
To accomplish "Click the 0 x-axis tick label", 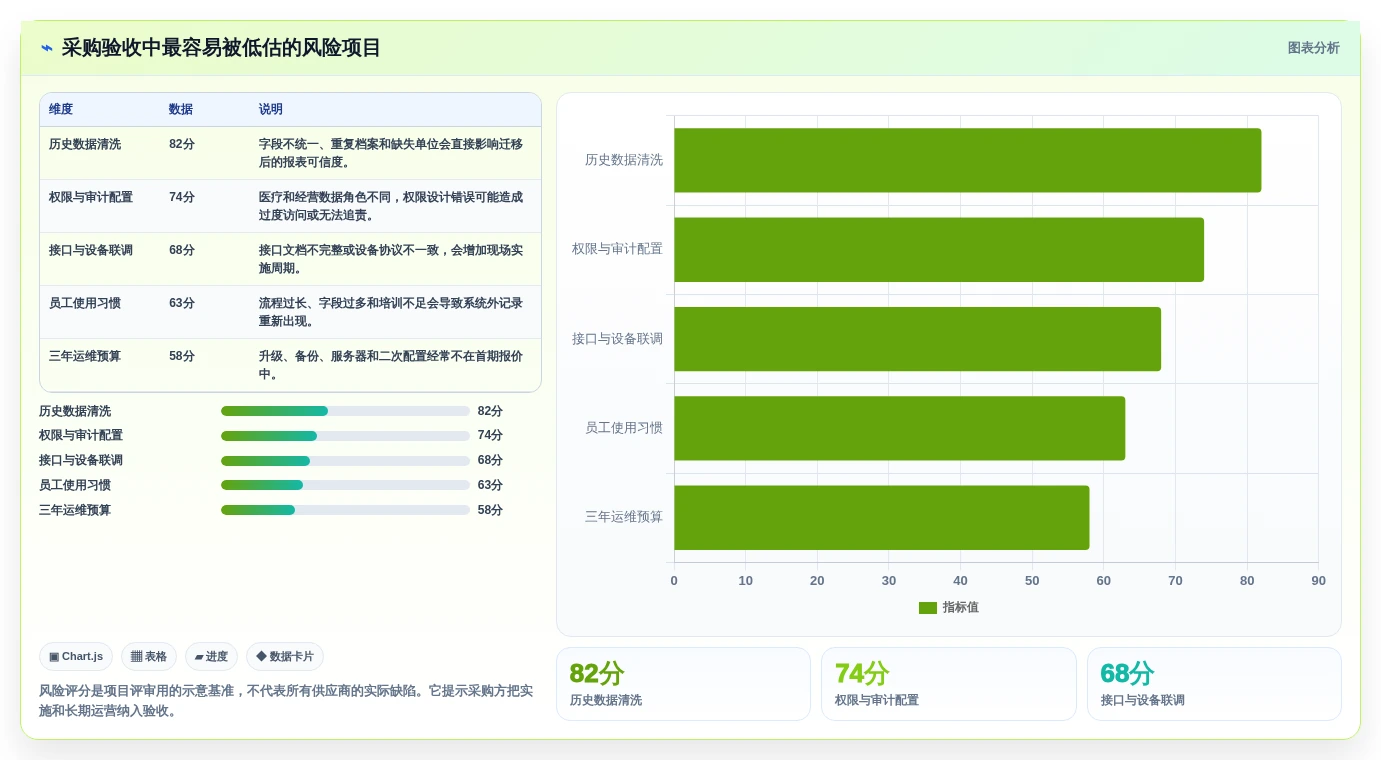I will point(674,581).
